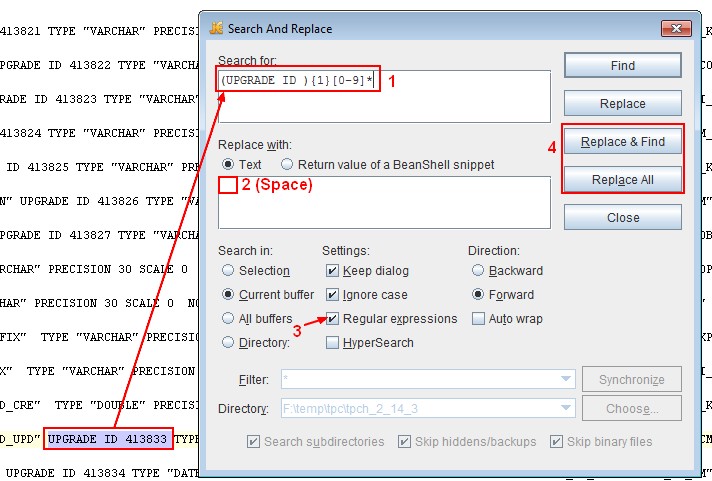
Task: Select the Text replace option
Action: 229,164
